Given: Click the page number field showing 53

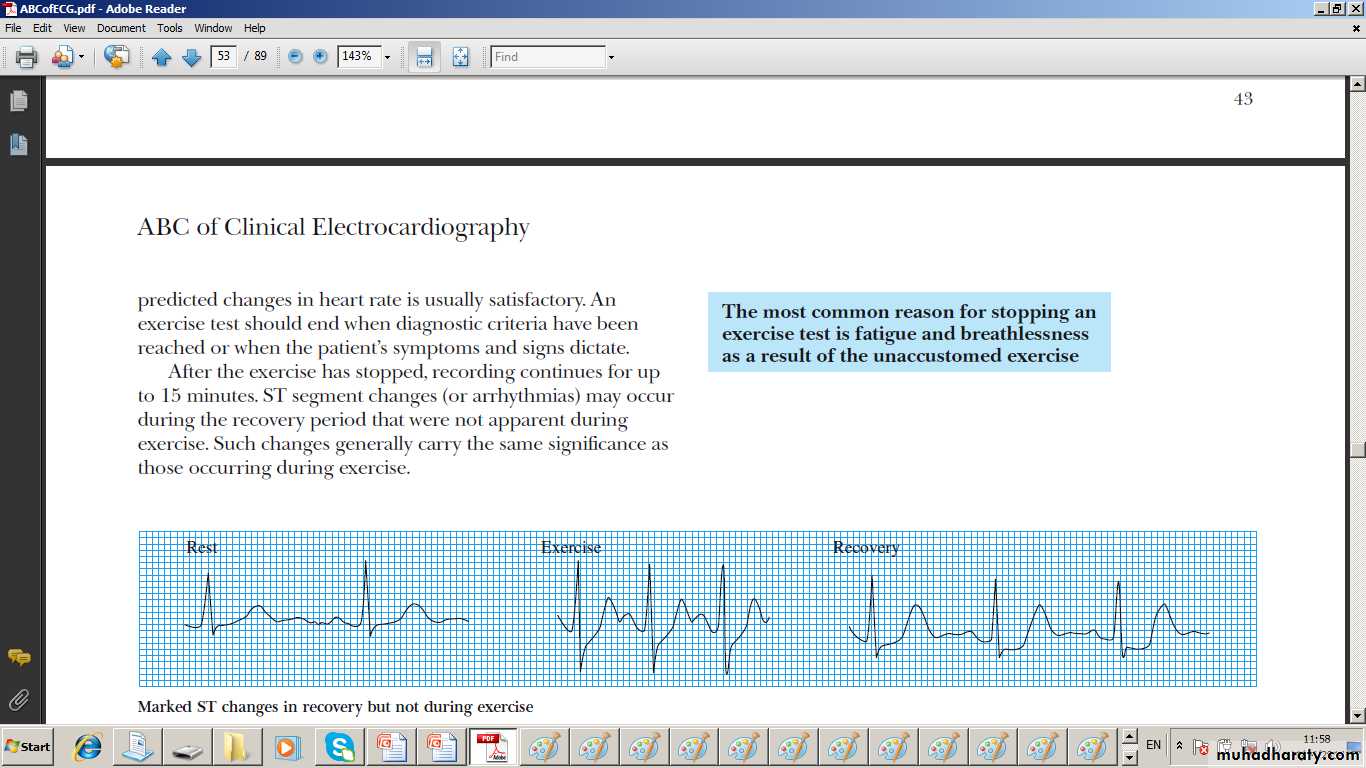Looking at the screenshot, I should pyautogui.click(x=223, y=56).
